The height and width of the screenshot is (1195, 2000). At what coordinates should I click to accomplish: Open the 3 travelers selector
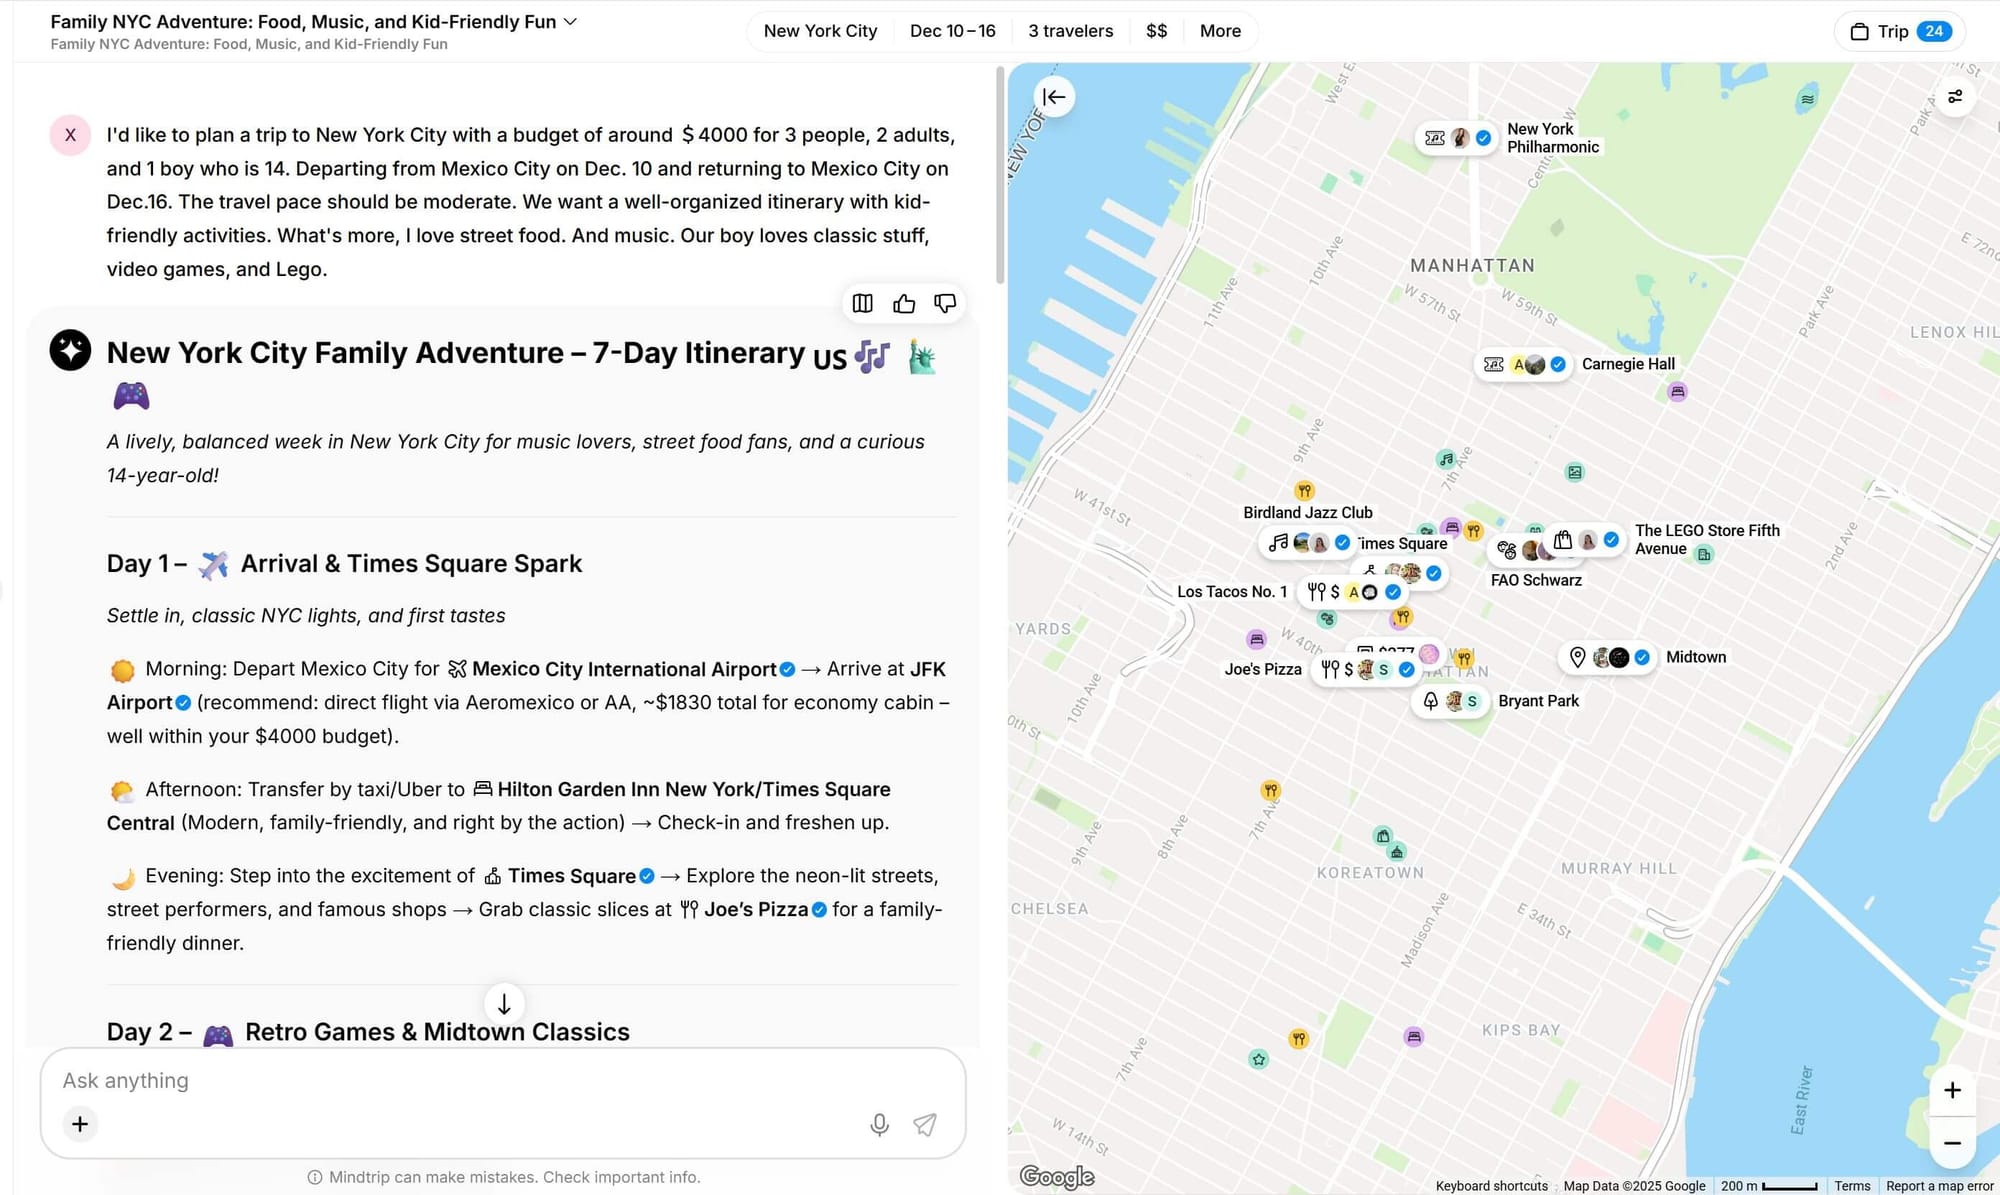1070,31
